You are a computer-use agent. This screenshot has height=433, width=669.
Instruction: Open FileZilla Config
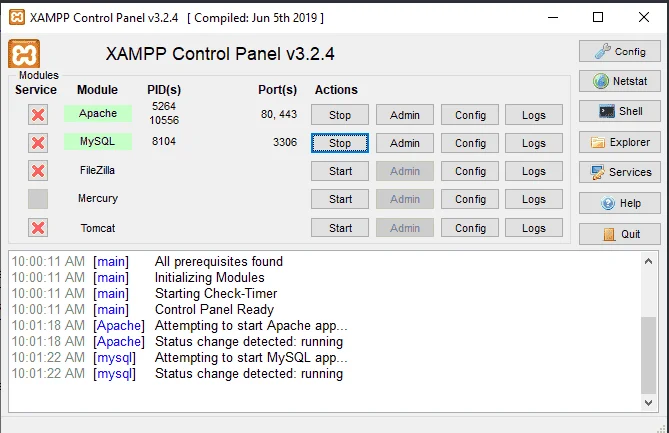pos(470,171)
